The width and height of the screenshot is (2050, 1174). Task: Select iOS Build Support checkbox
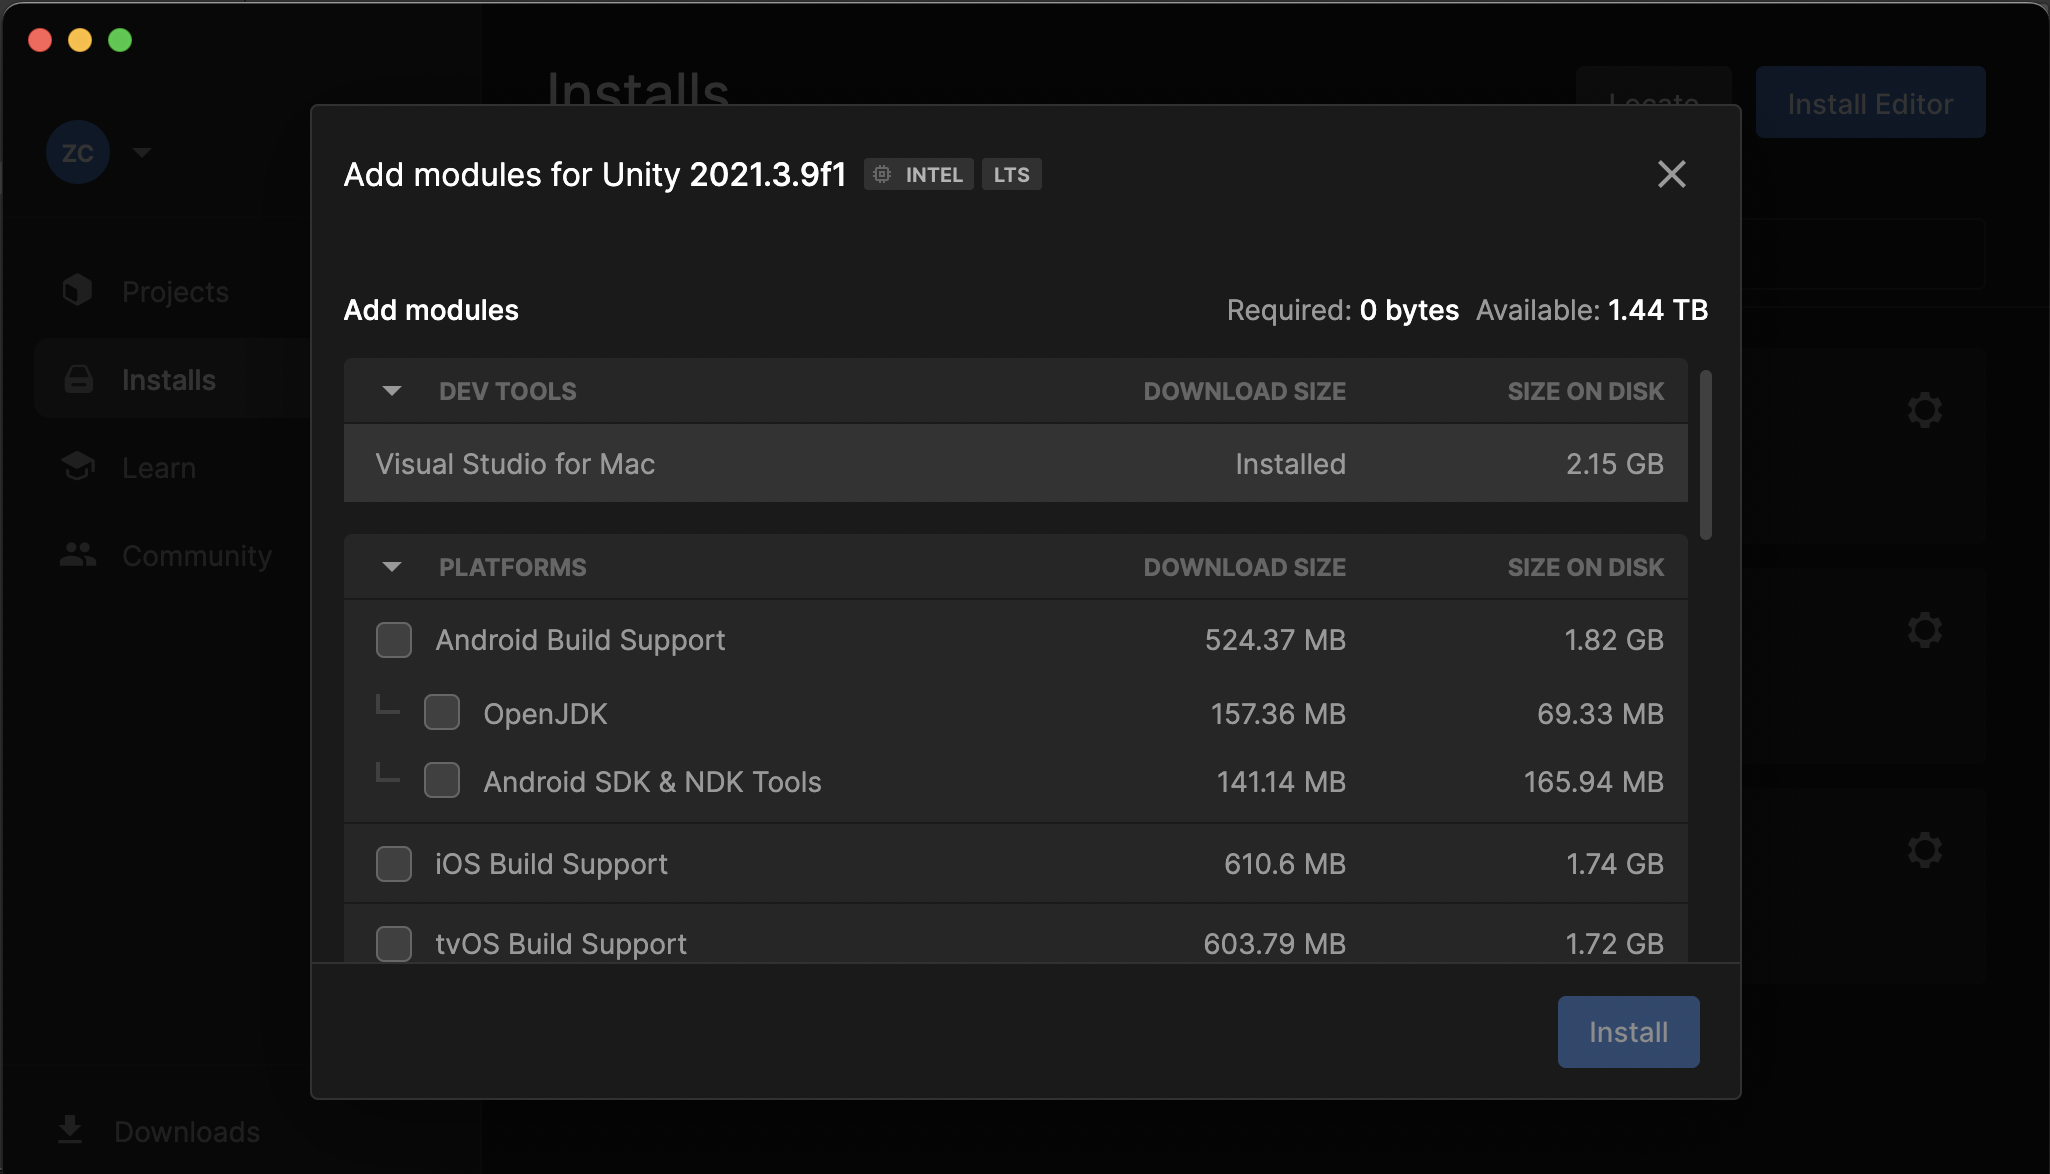tap(394, 864)
